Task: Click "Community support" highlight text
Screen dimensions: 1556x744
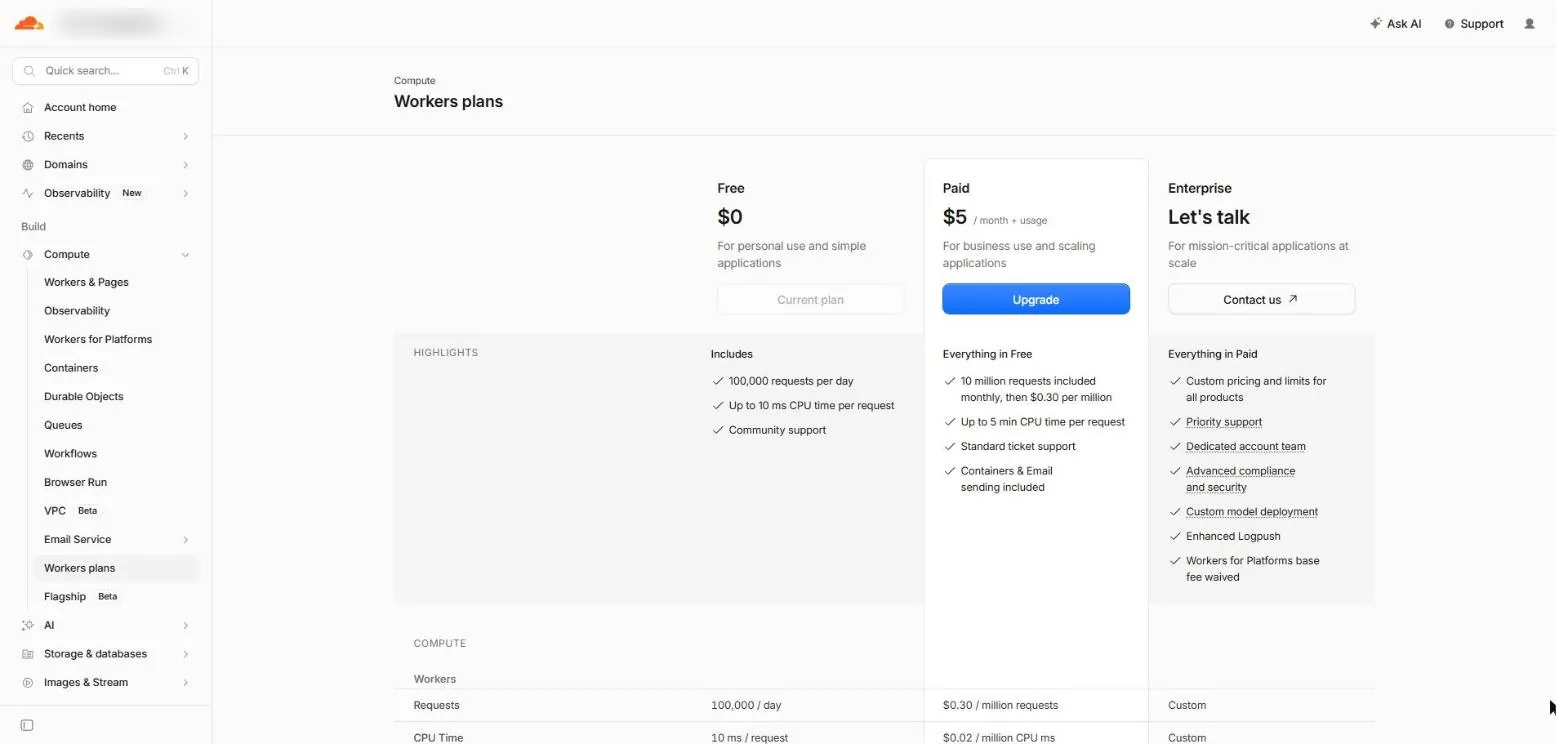Action: [x=777, y=430]
